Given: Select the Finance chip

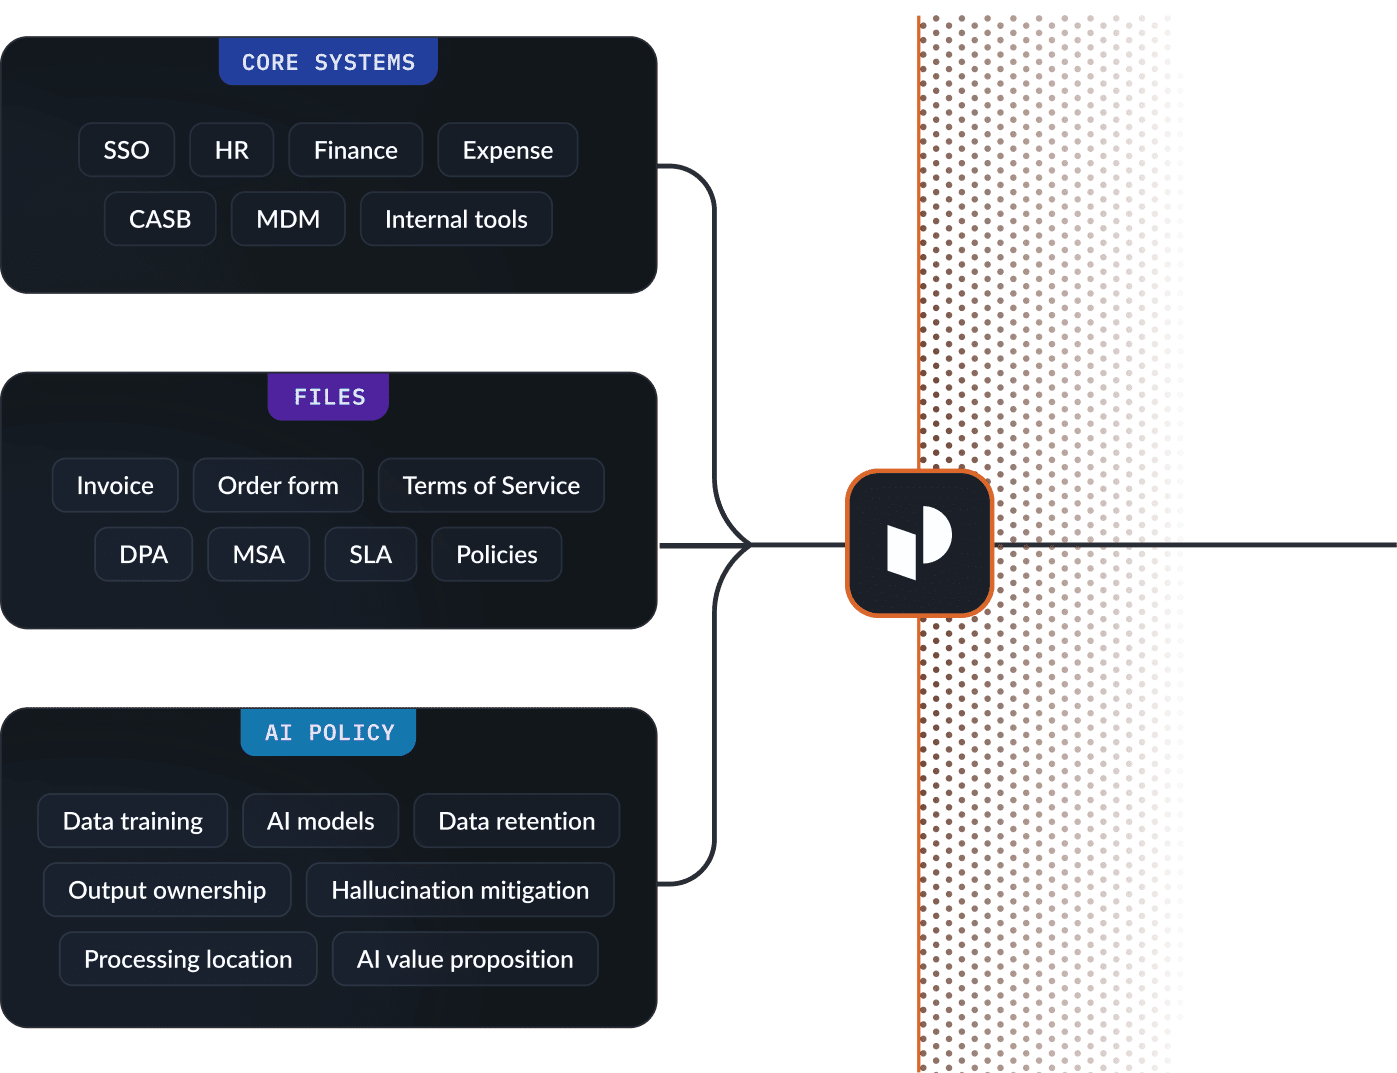Looking at the screenshot, I should coord(356,150).
